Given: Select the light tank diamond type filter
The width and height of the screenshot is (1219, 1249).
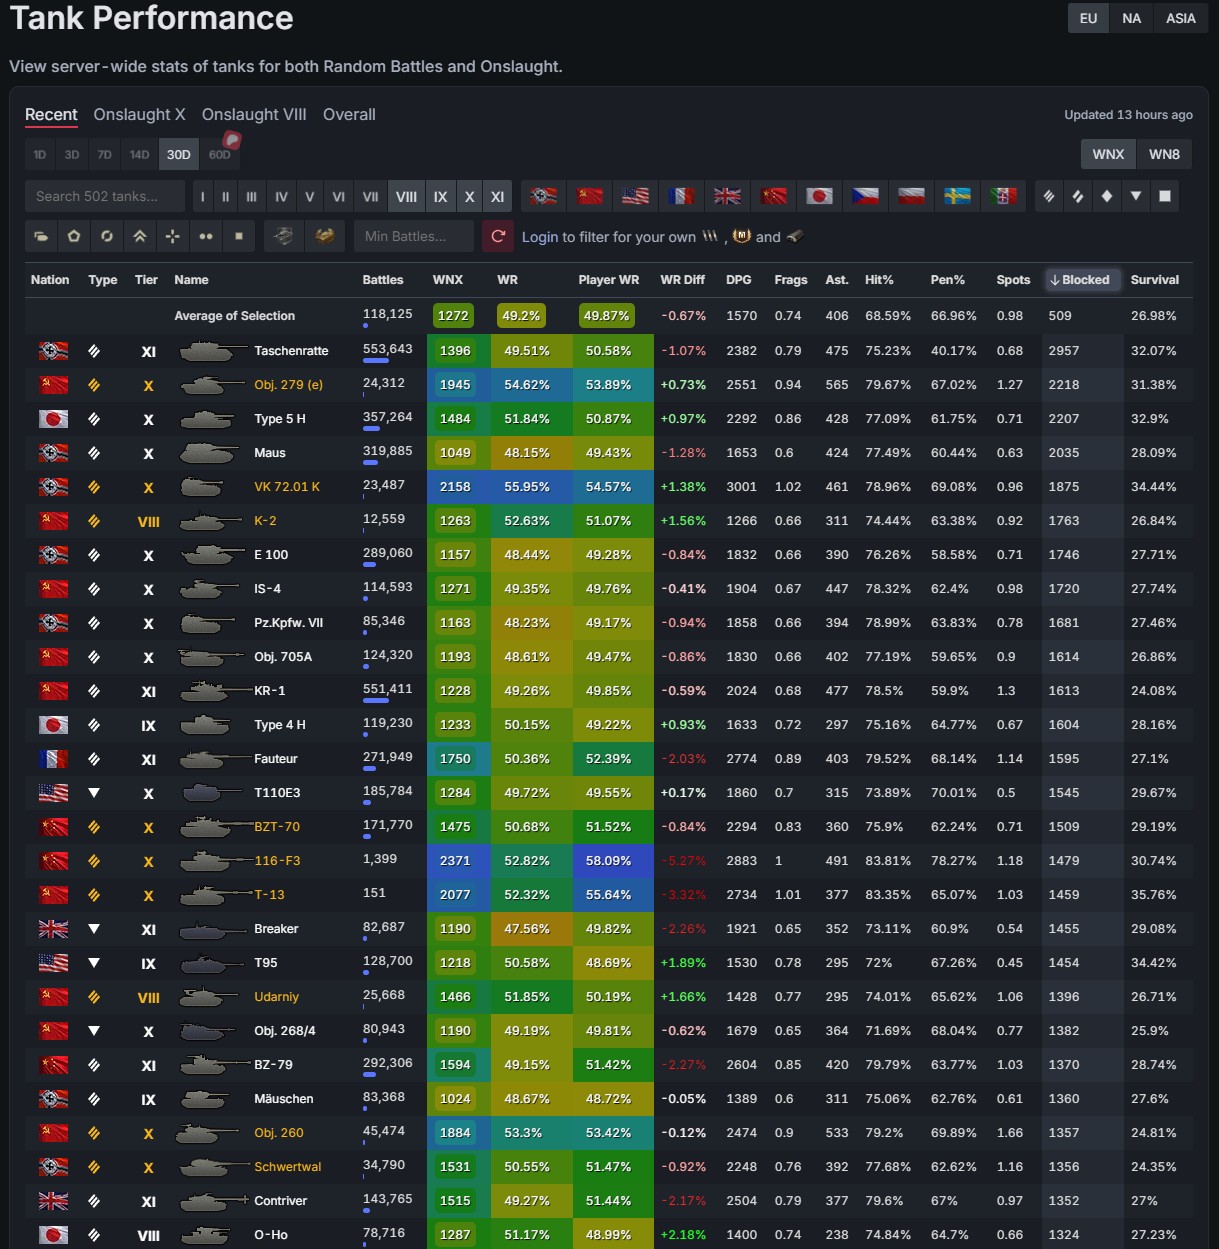Looking at the screenshot, I should click(1107, 196).
